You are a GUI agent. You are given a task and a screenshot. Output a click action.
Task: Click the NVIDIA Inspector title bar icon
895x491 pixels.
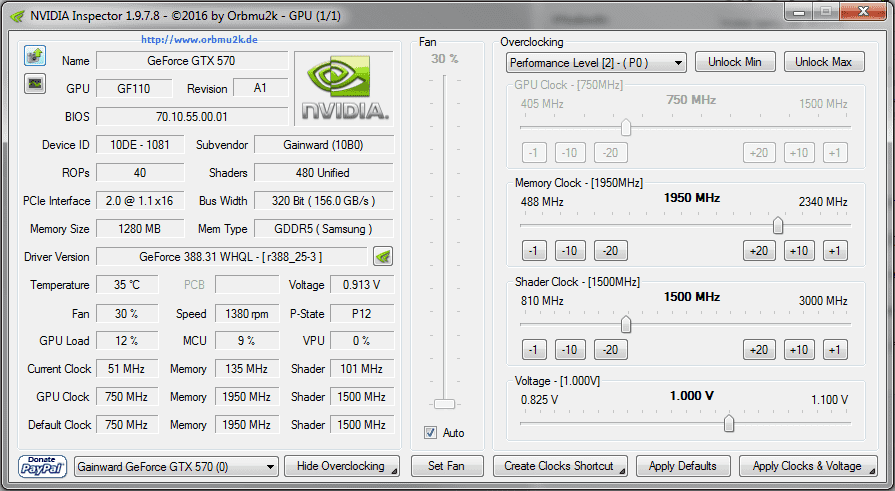[18, 16]
